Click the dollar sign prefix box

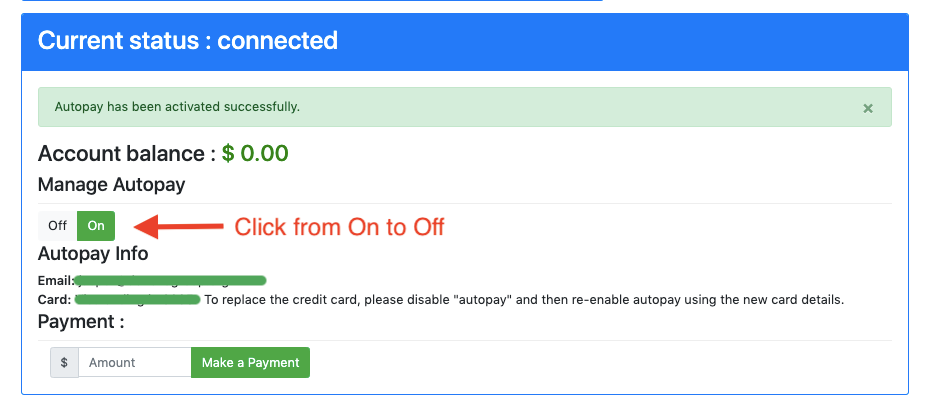point(64,363)
